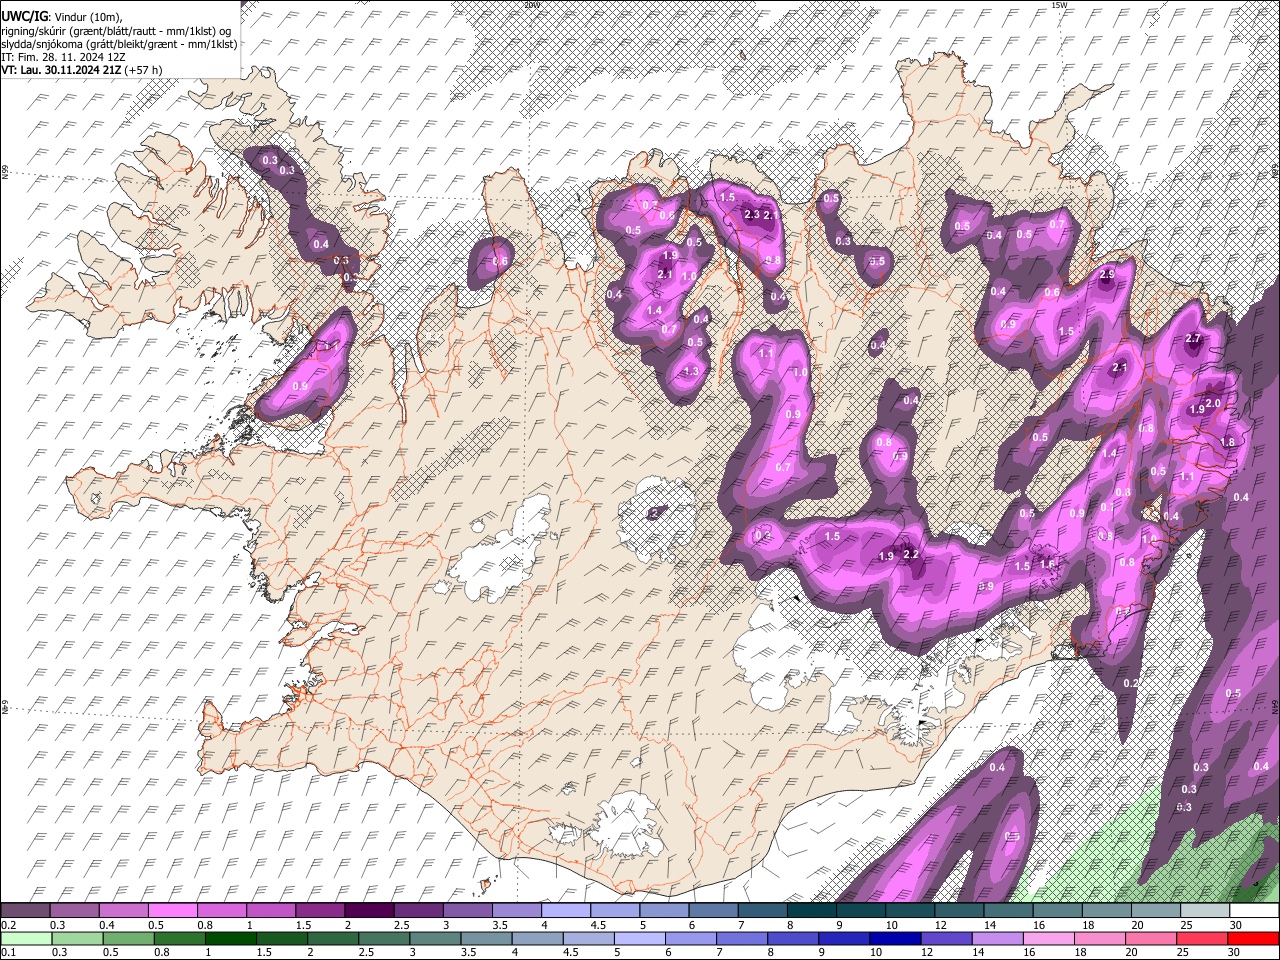
Task: Click the '25' label under the upper color scale
Action: click(x=1186, y=925)
